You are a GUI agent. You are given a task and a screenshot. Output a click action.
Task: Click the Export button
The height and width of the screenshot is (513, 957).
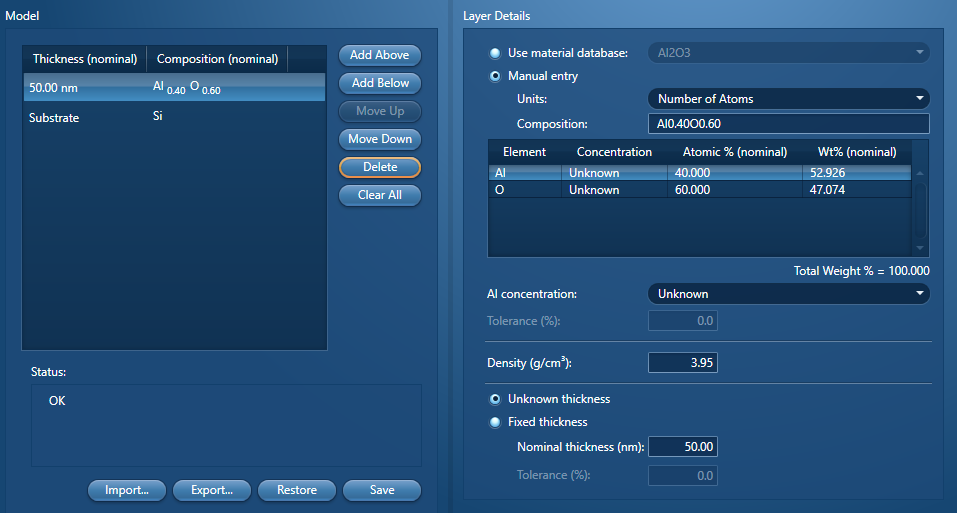(211, 490)
